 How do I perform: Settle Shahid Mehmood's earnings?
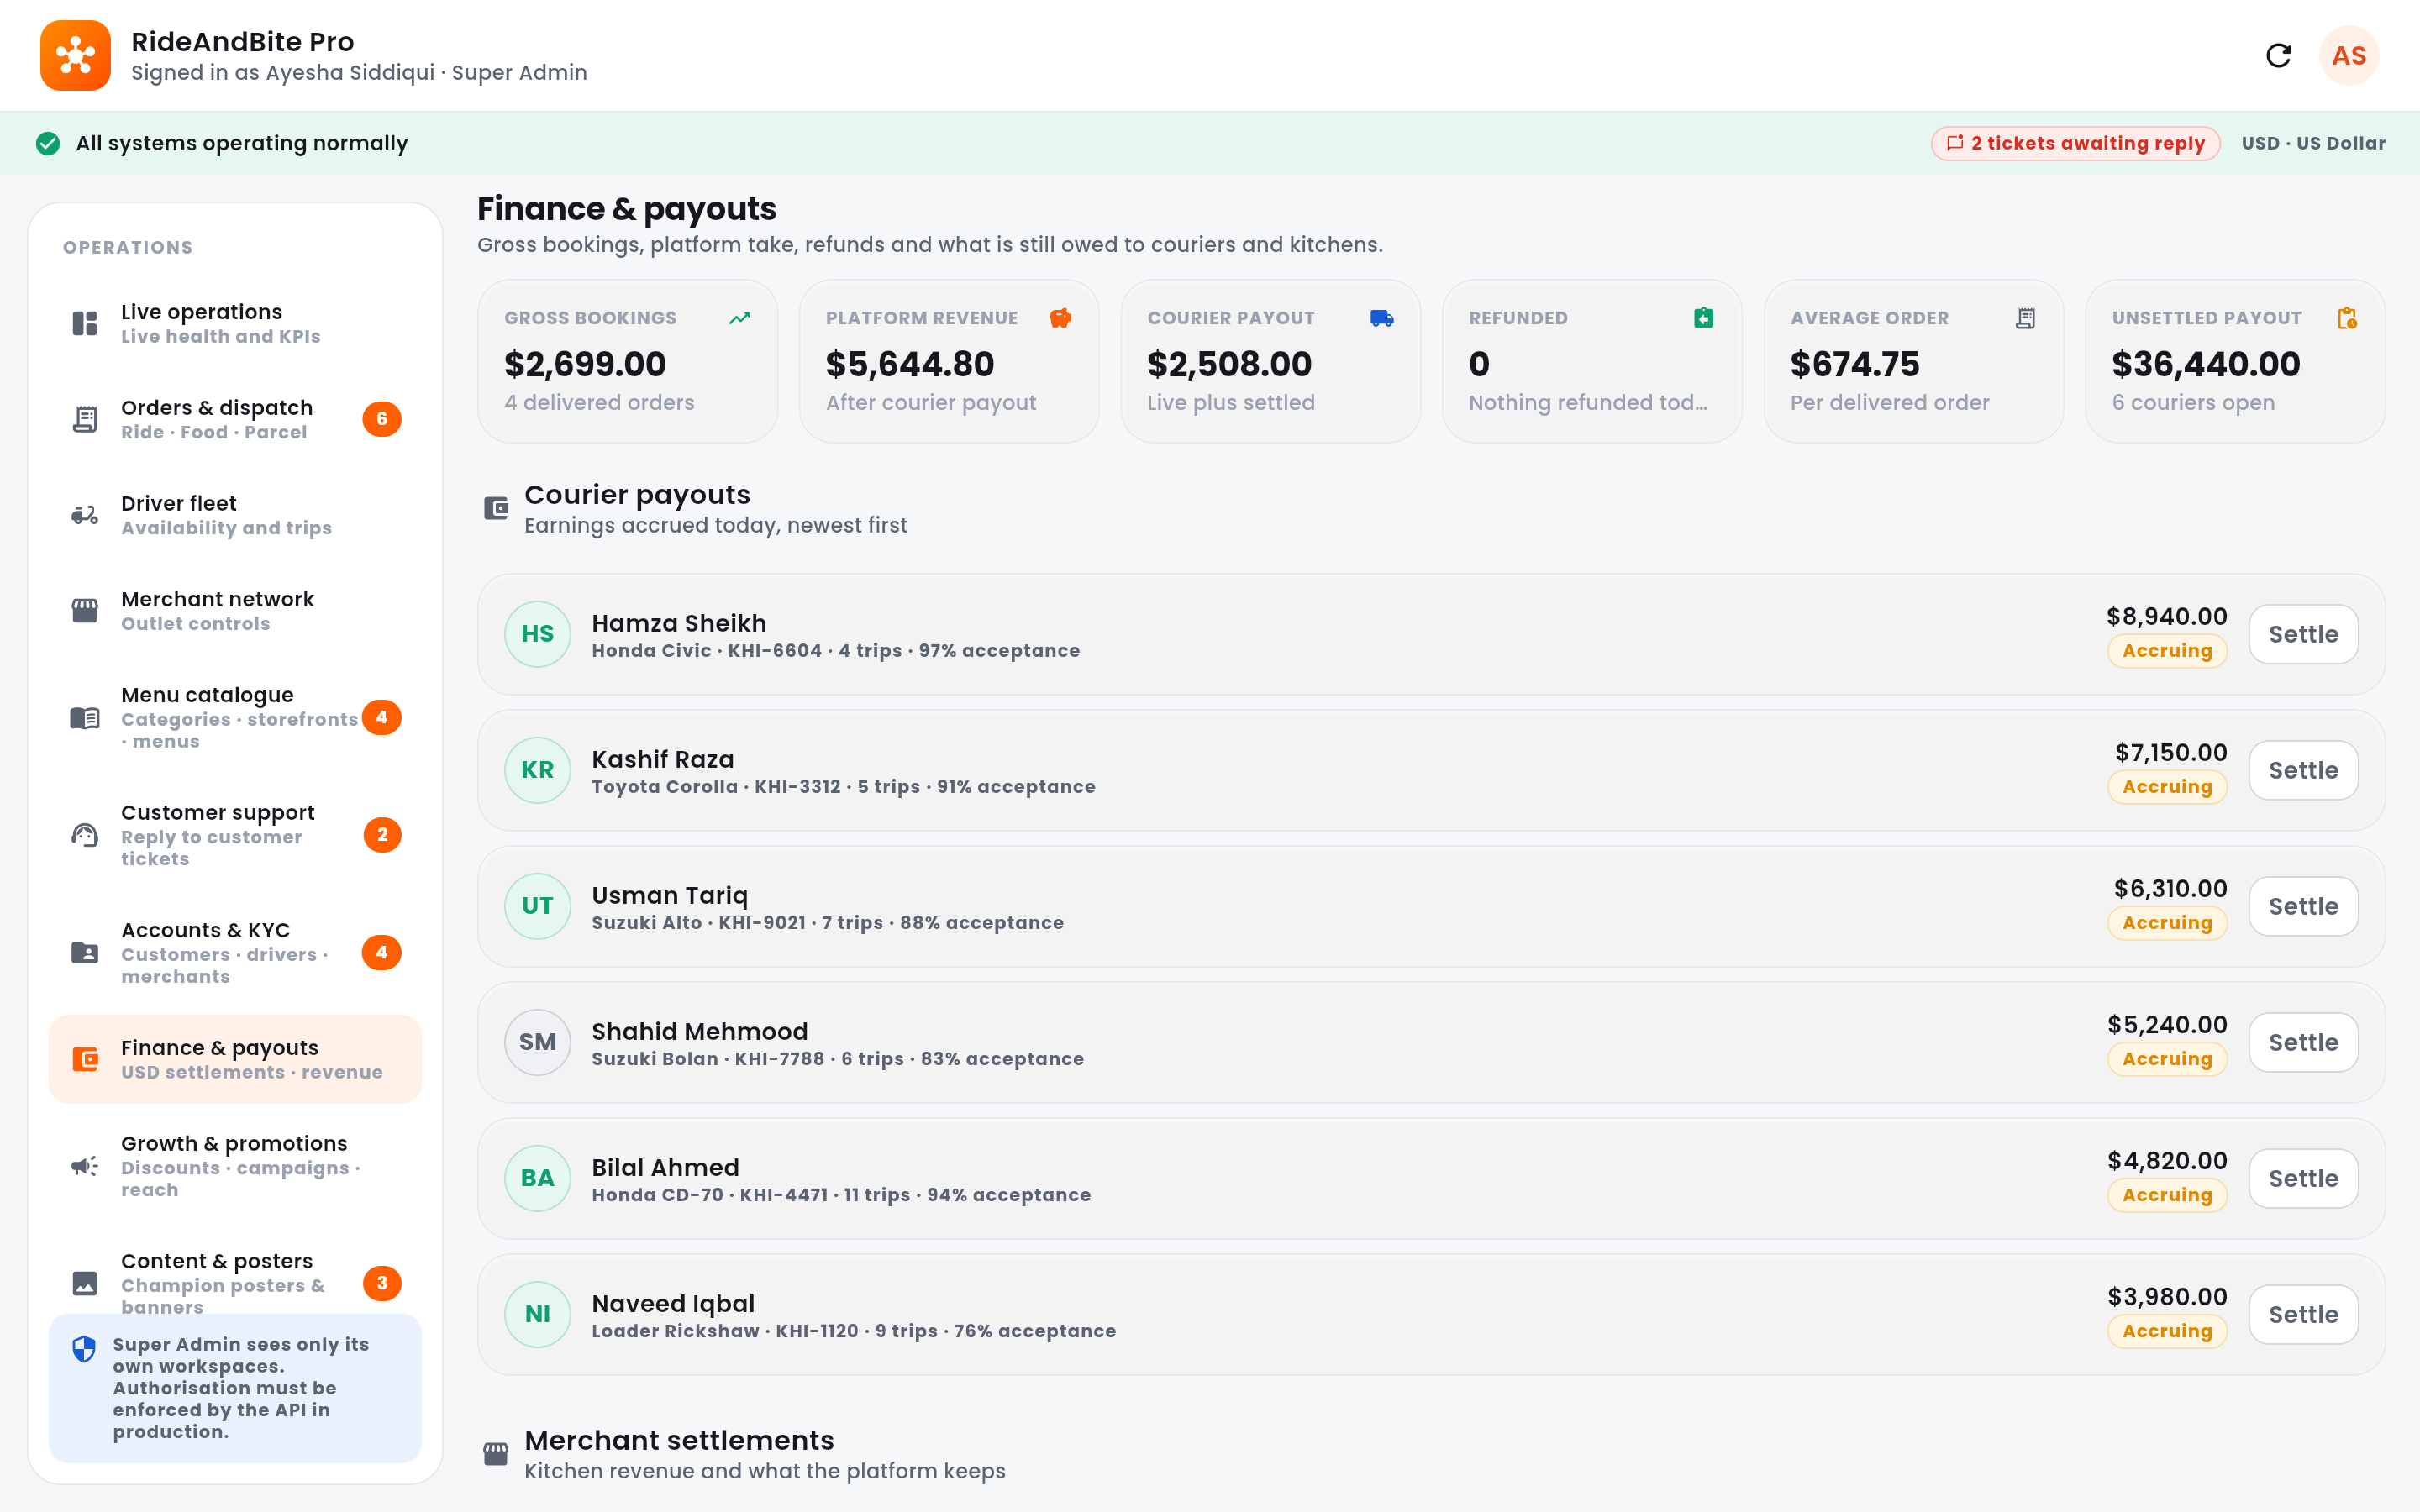pos(2303,1042)
